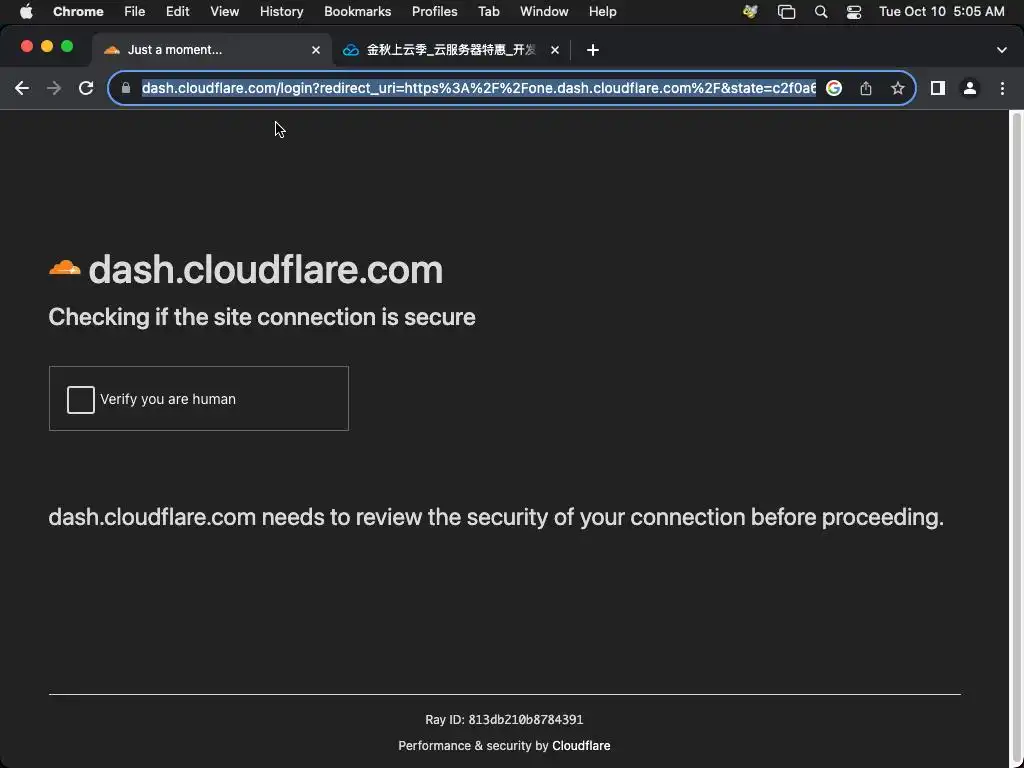This screenshot has width=1024, height=768.
Task: Open the Apple menu
Action: click(26, 12)
